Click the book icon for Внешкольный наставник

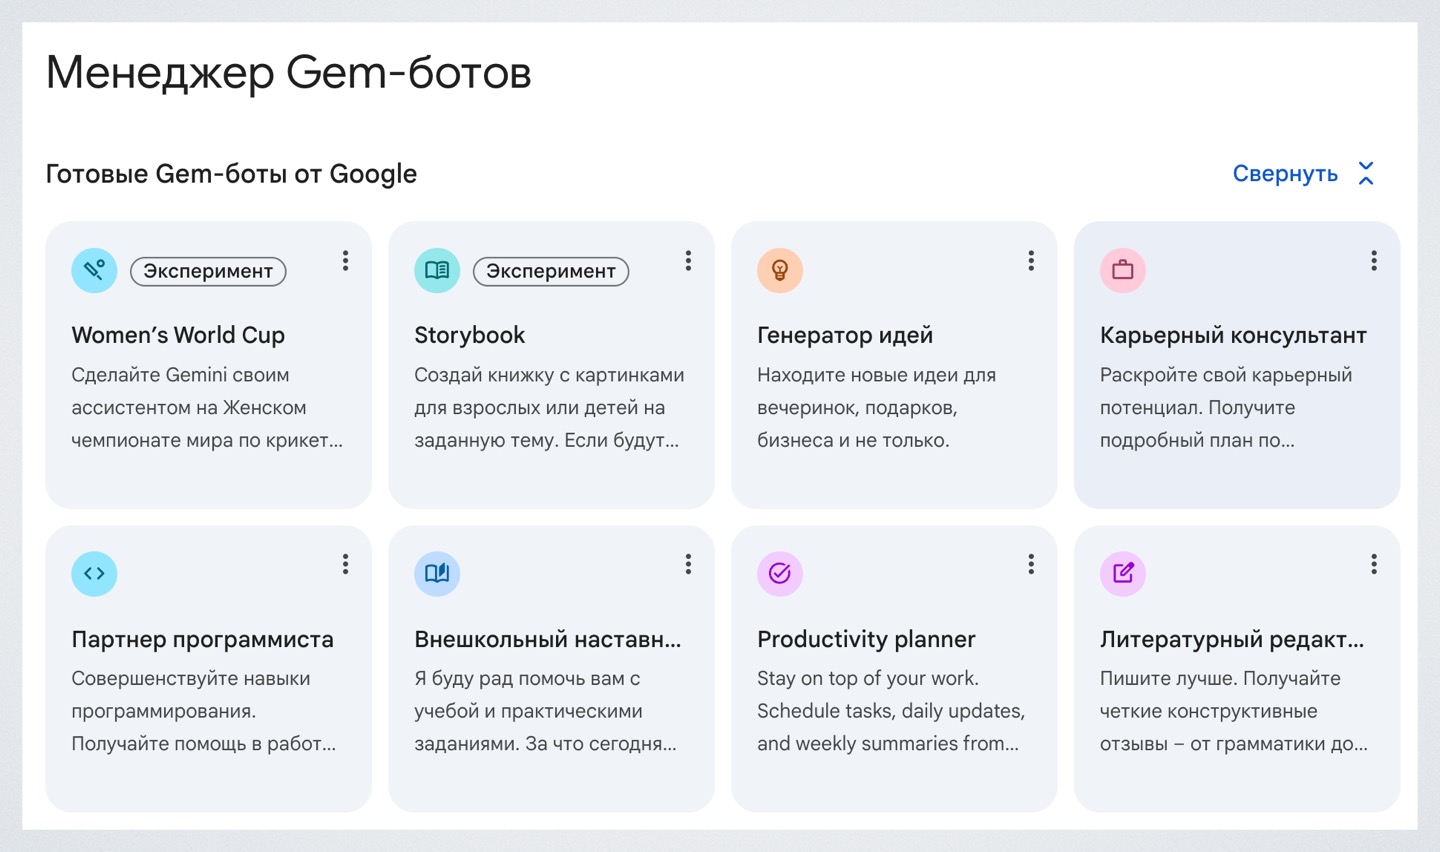[x=437, y=573]
